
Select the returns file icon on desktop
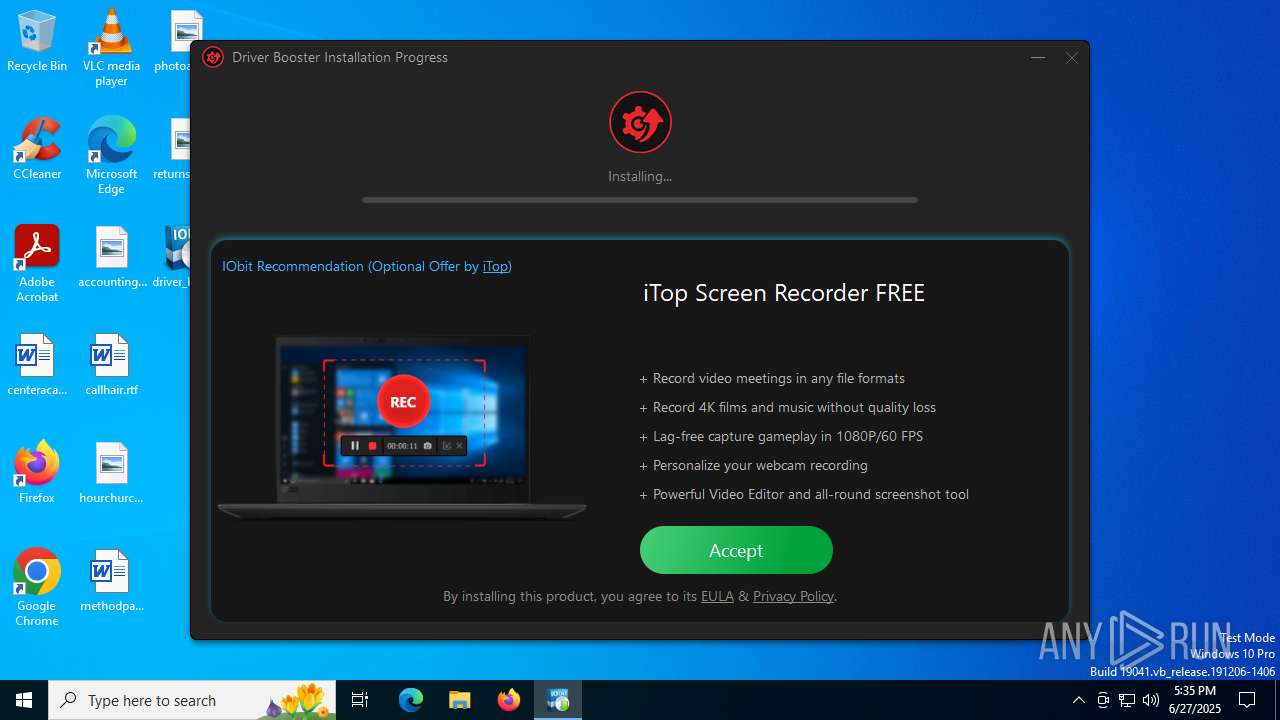(172, 150)
